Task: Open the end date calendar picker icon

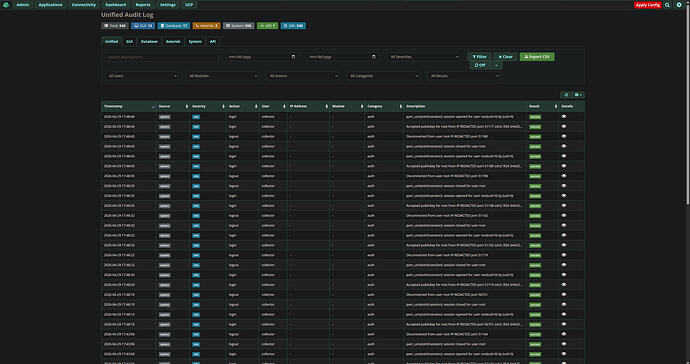Action: click(374, 57)
